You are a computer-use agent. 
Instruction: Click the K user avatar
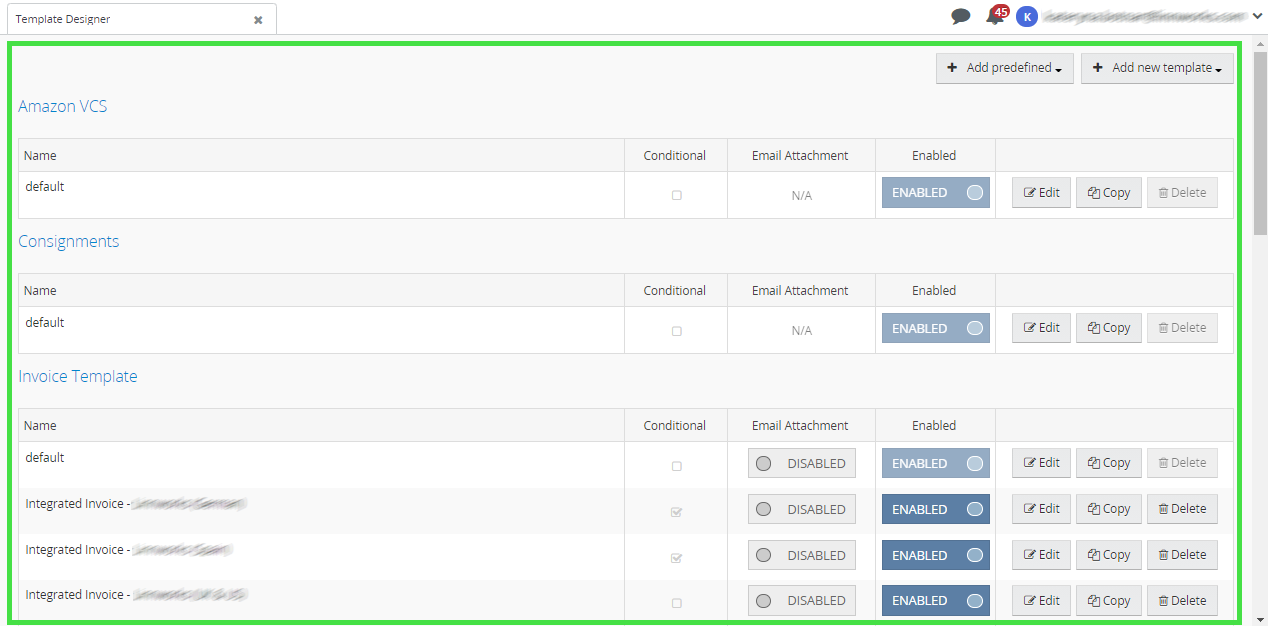[x=1026, y=16]
